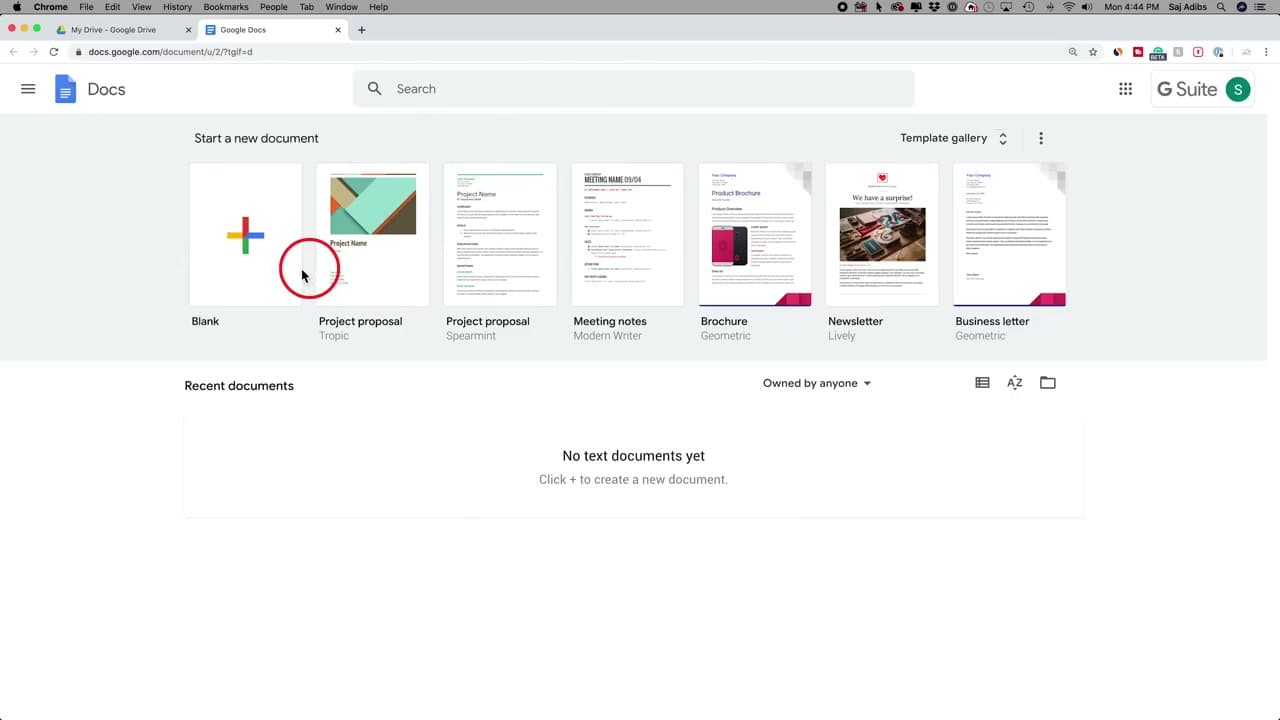Image resolution: width=1280 pixels, height=720 pixels.
Task: Select the Google Docs browser tab
Action: (272, 30)
